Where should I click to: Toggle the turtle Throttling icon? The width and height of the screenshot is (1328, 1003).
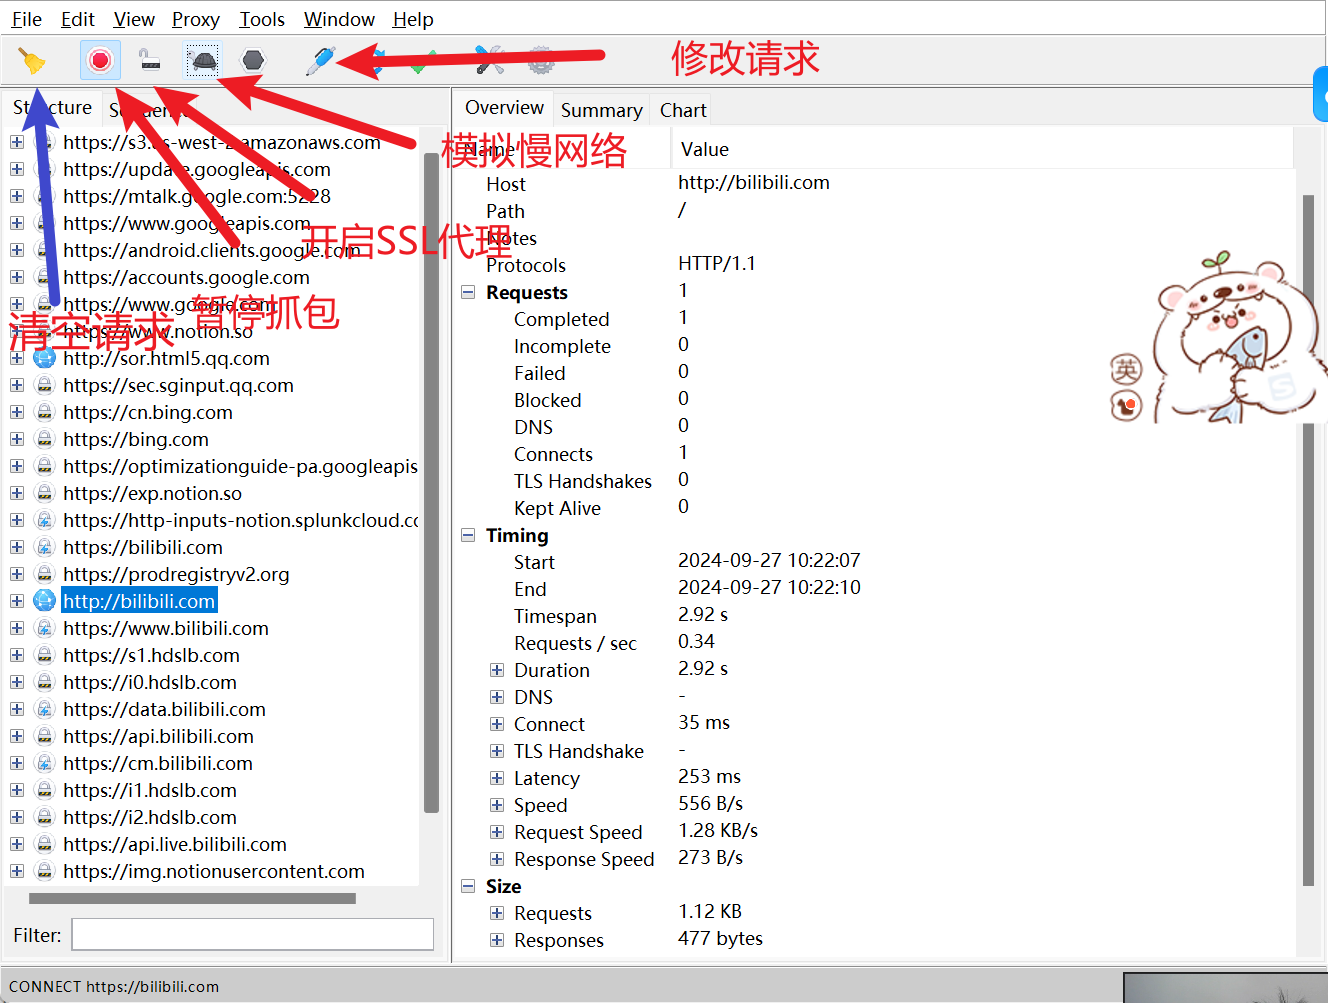pyautogui.click(x=203, y=61)
